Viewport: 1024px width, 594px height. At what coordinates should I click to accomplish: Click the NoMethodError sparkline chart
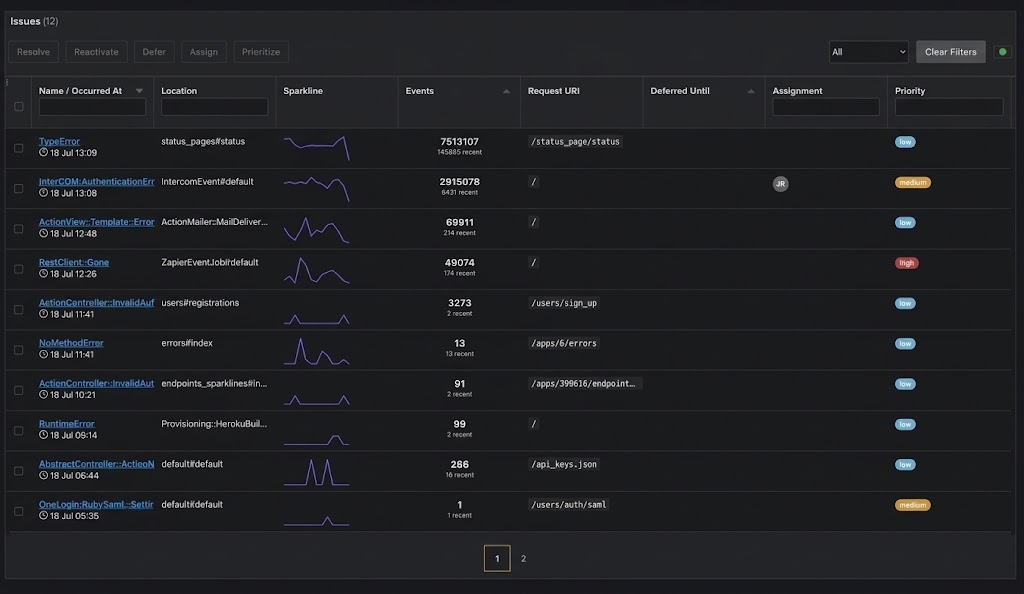(x=317, y=351)
